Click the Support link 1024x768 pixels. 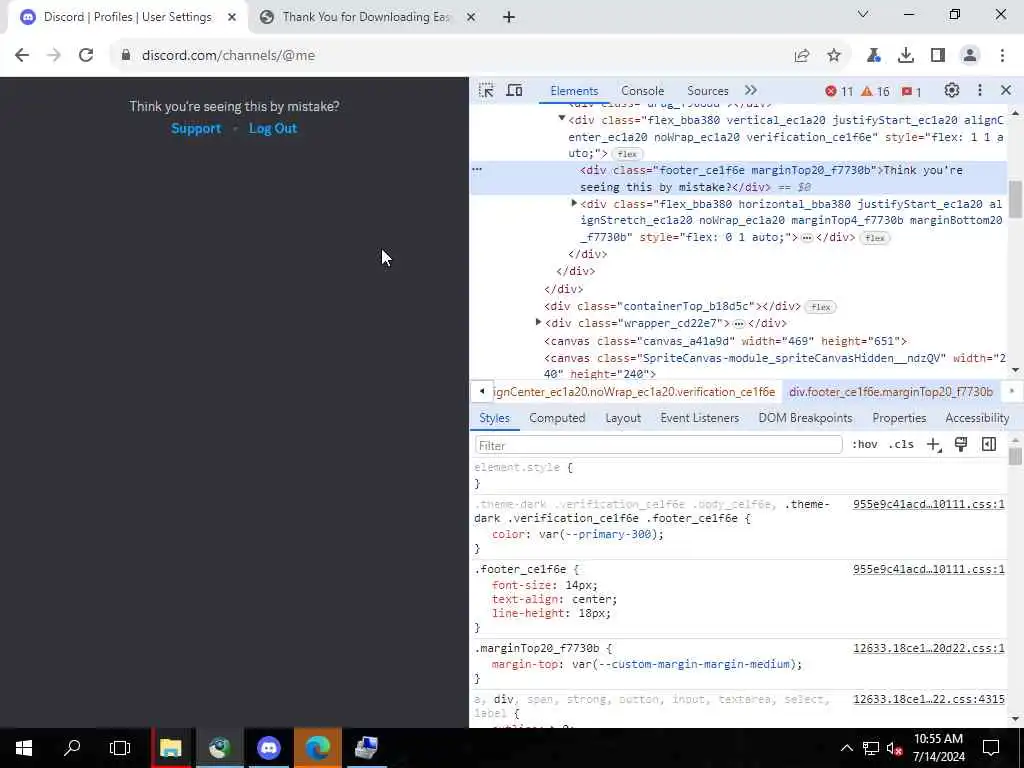(x=196, y=129)
